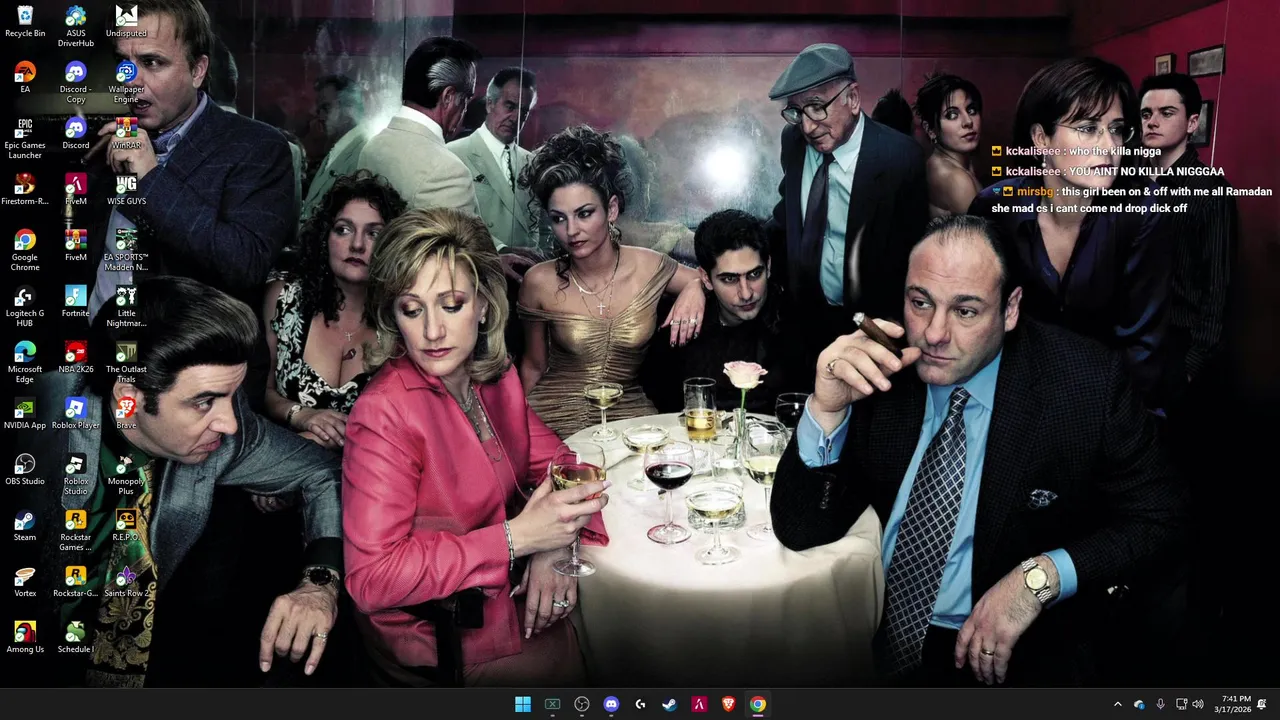
Task: Select the Saints Row 2 desktop icon
Action: 126,581
